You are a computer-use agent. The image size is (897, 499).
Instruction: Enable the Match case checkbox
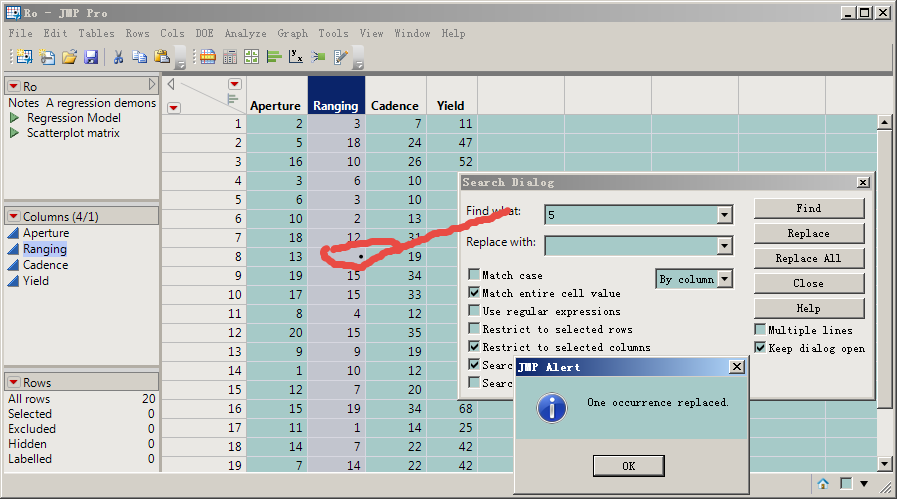point(474,275)
